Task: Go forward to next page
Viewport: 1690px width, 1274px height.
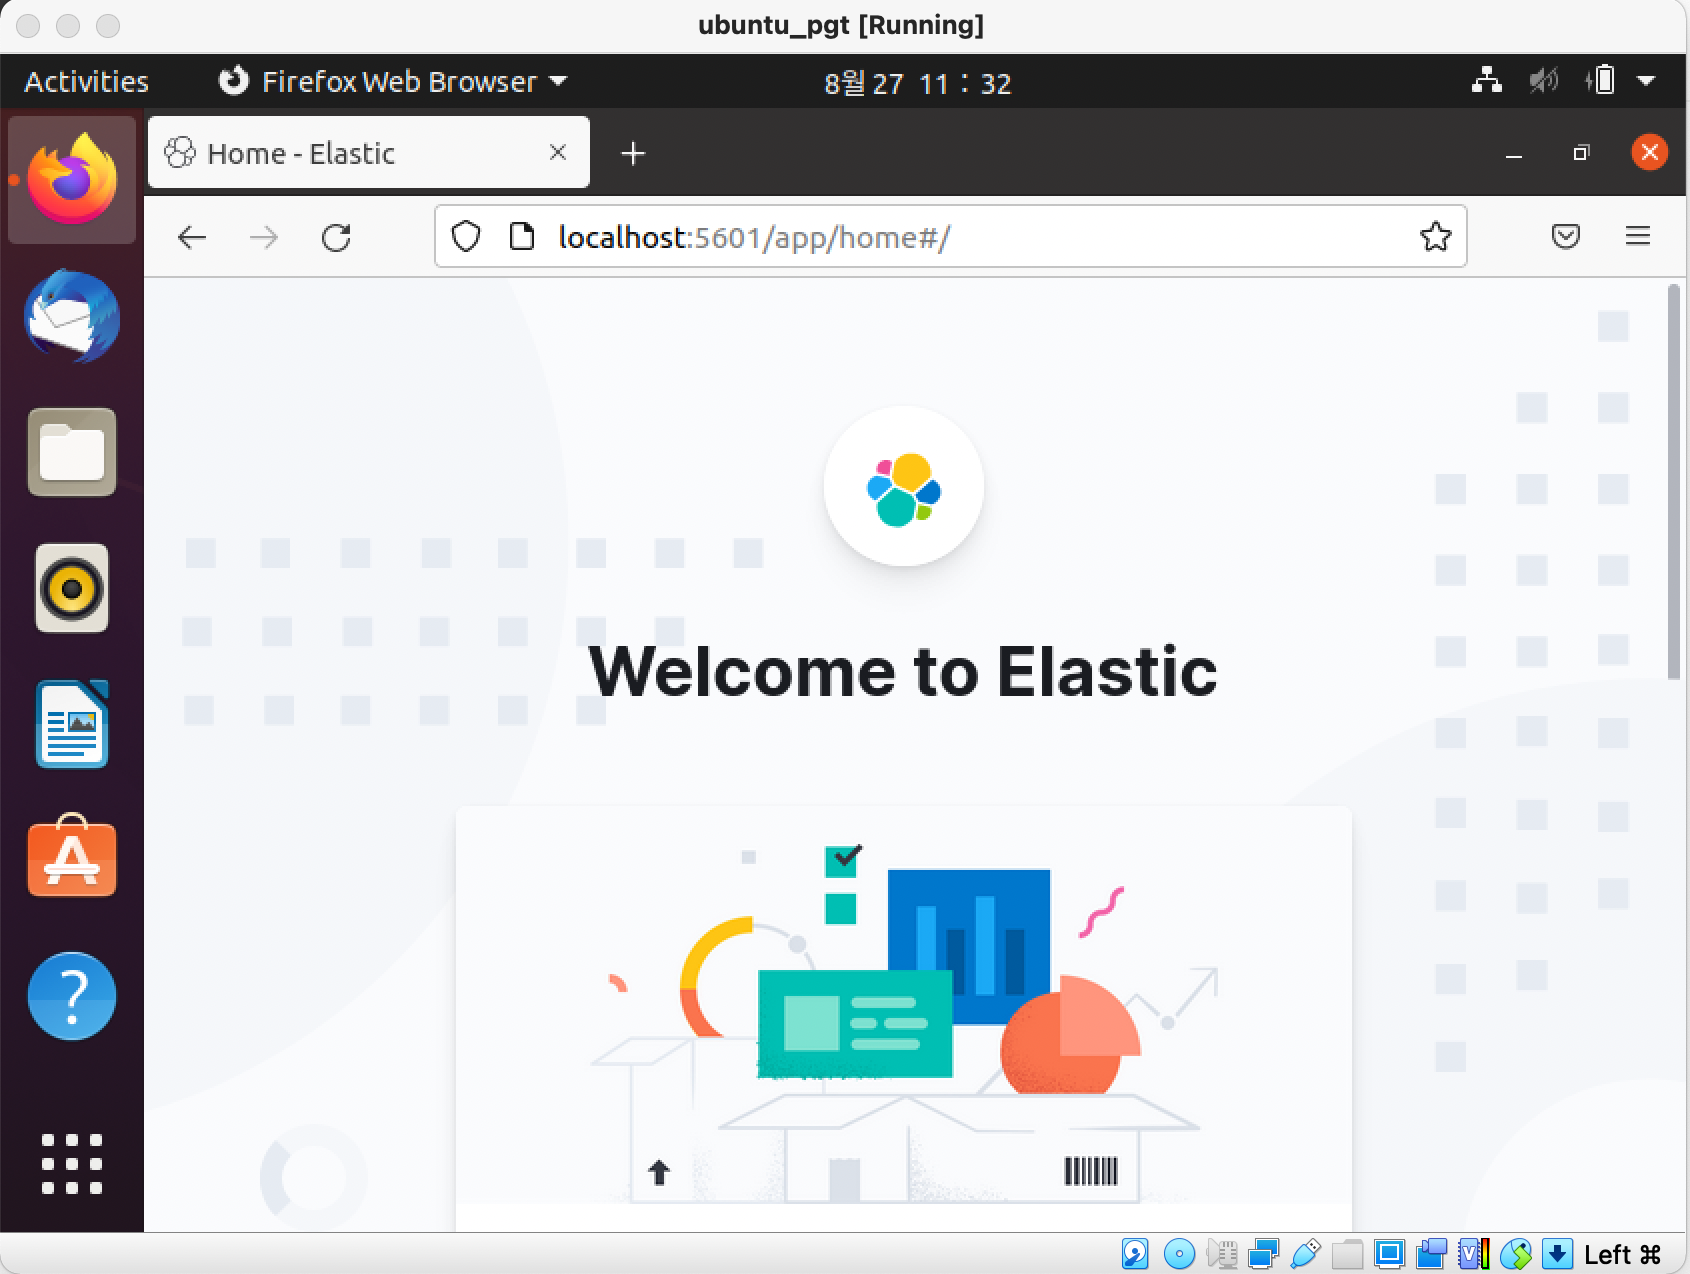Action: (264, 237)
